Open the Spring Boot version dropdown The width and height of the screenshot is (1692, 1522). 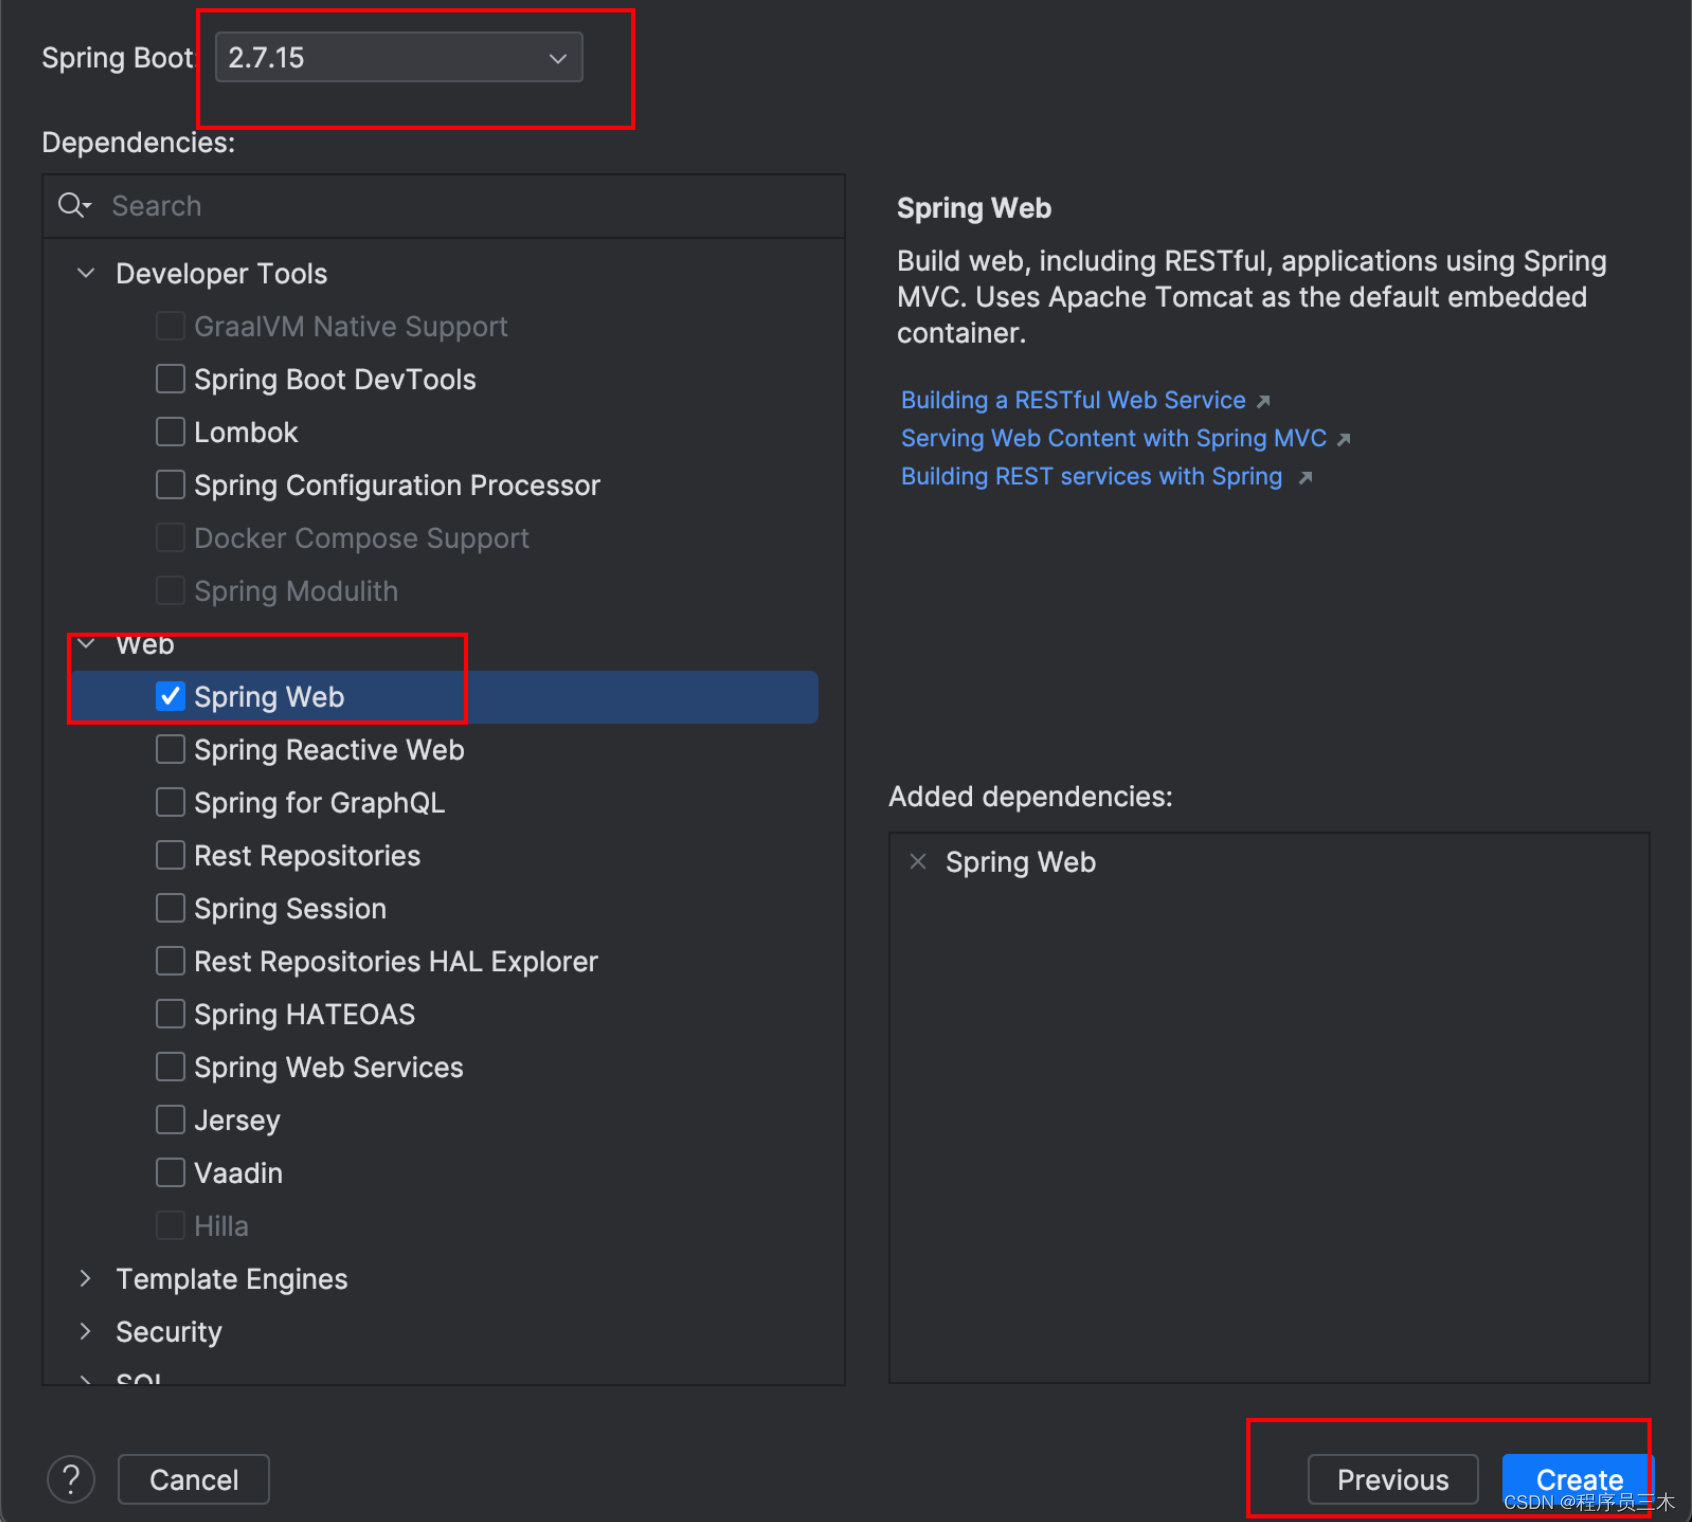(x=399, y=57)
